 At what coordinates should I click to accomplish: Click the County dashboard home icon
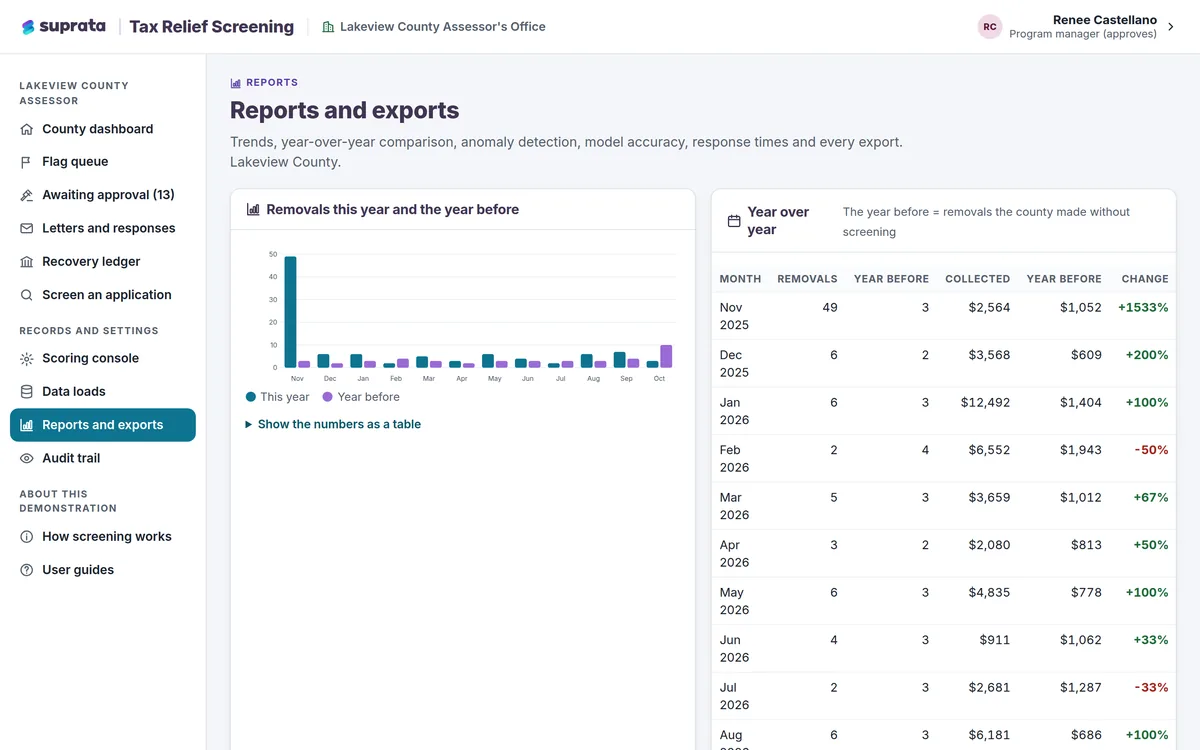pyautogui.click(x=27, y=129)
